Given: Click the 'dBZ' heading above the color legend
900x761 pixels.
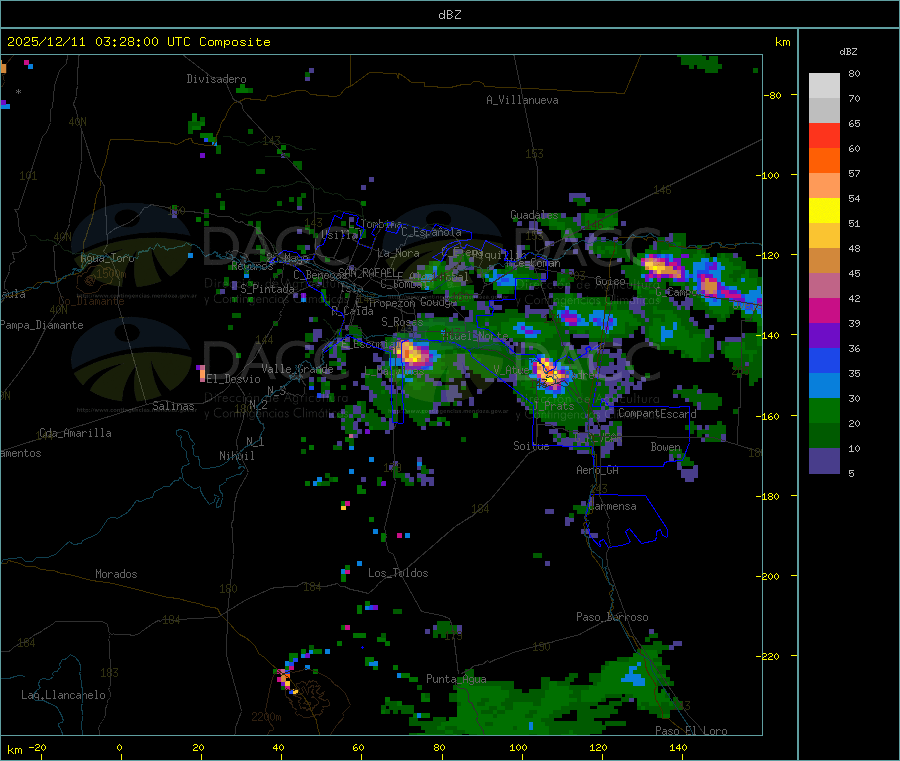Looking at the screenshot, I should coord(848,52).
